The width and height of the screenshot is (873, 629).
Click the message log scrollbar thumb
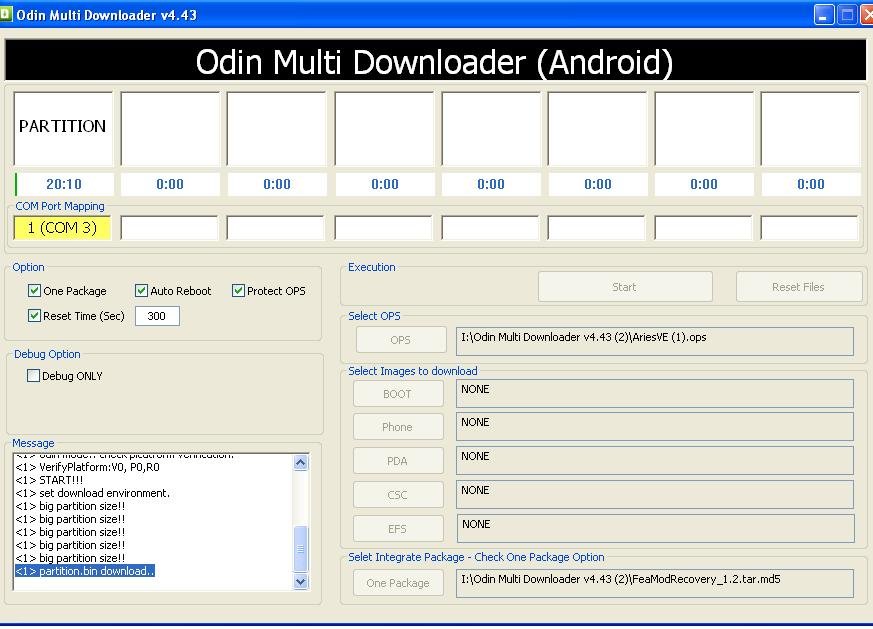click(301, 549)
